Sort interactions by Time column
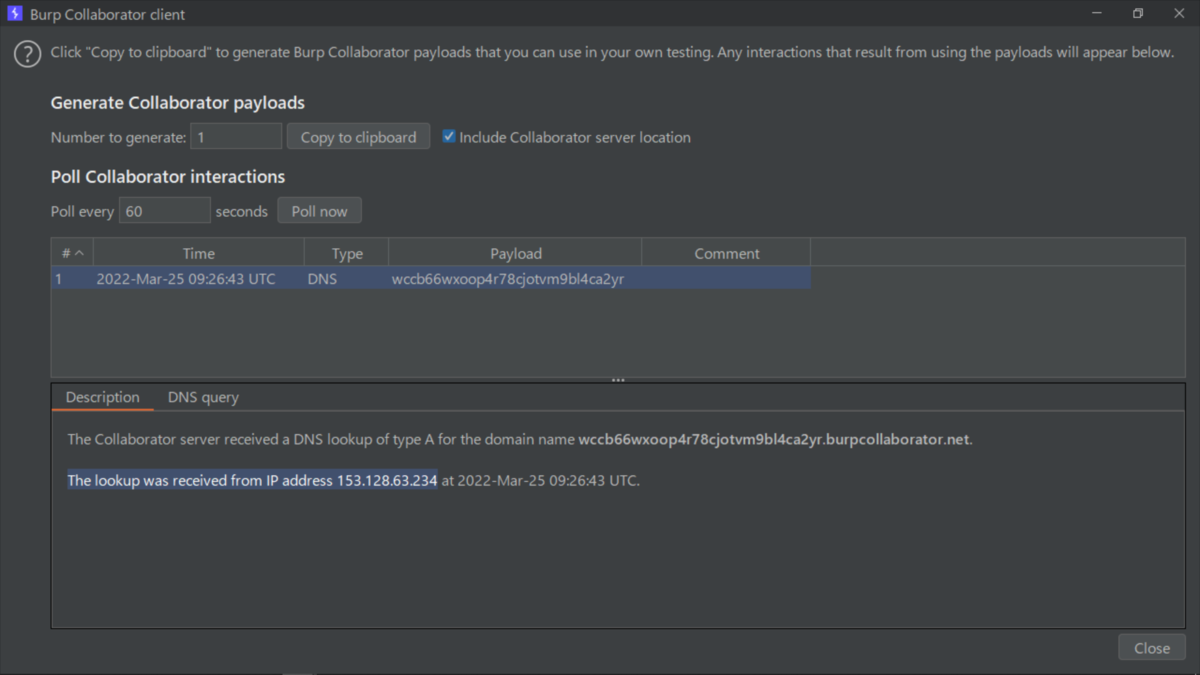Viewport: 1200px width, 675px height. click(198, 253)
